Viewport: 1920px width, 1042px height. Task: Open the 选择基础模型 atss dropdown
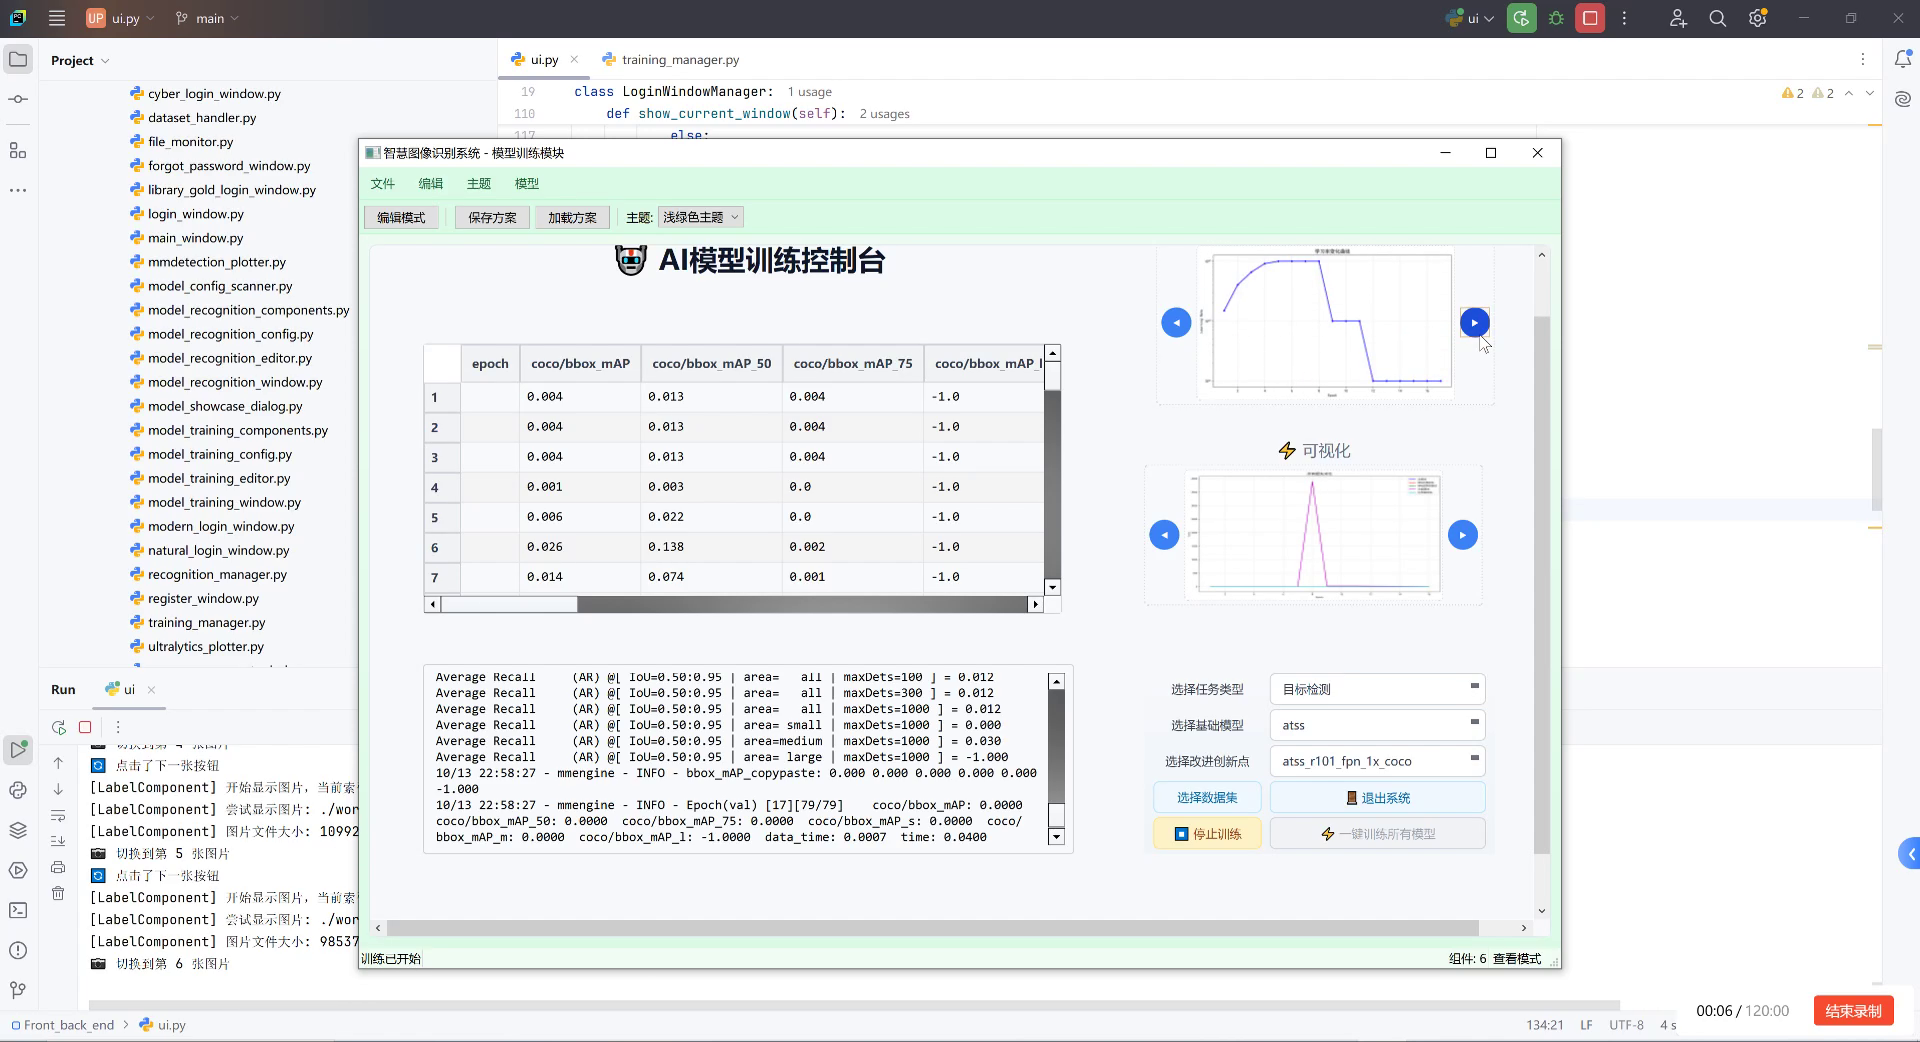pyautogui.click(x=1377, y=725)
